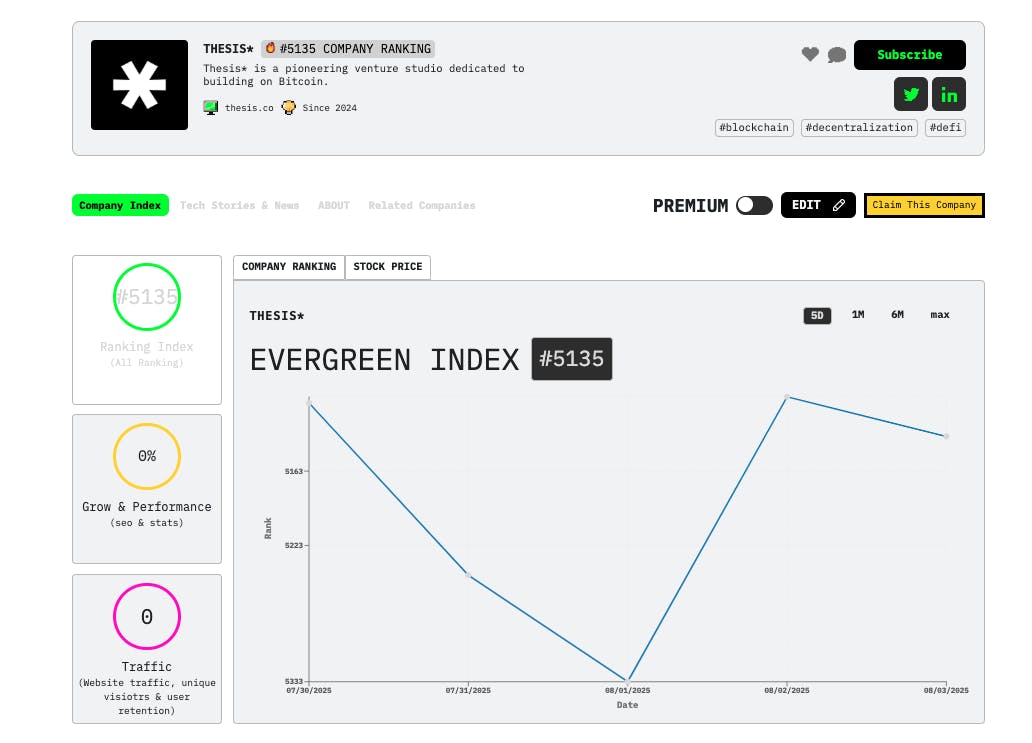Image resolution: width=1032 pixels, height=743 pixels.
Task: Show max chart time range
Action: point(940,315)
